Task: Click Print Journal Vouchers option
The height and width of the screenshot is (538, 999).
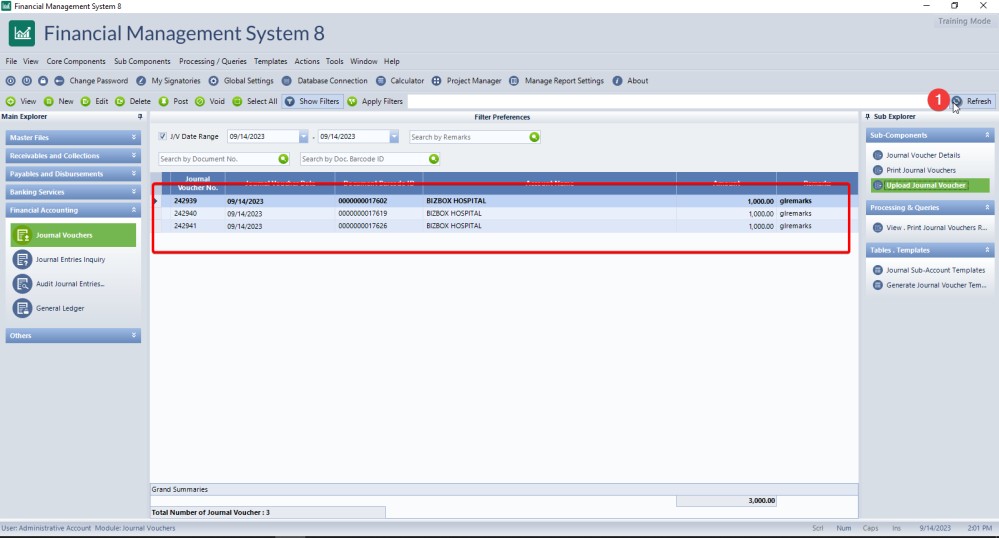Action: [x=920, y=170]
